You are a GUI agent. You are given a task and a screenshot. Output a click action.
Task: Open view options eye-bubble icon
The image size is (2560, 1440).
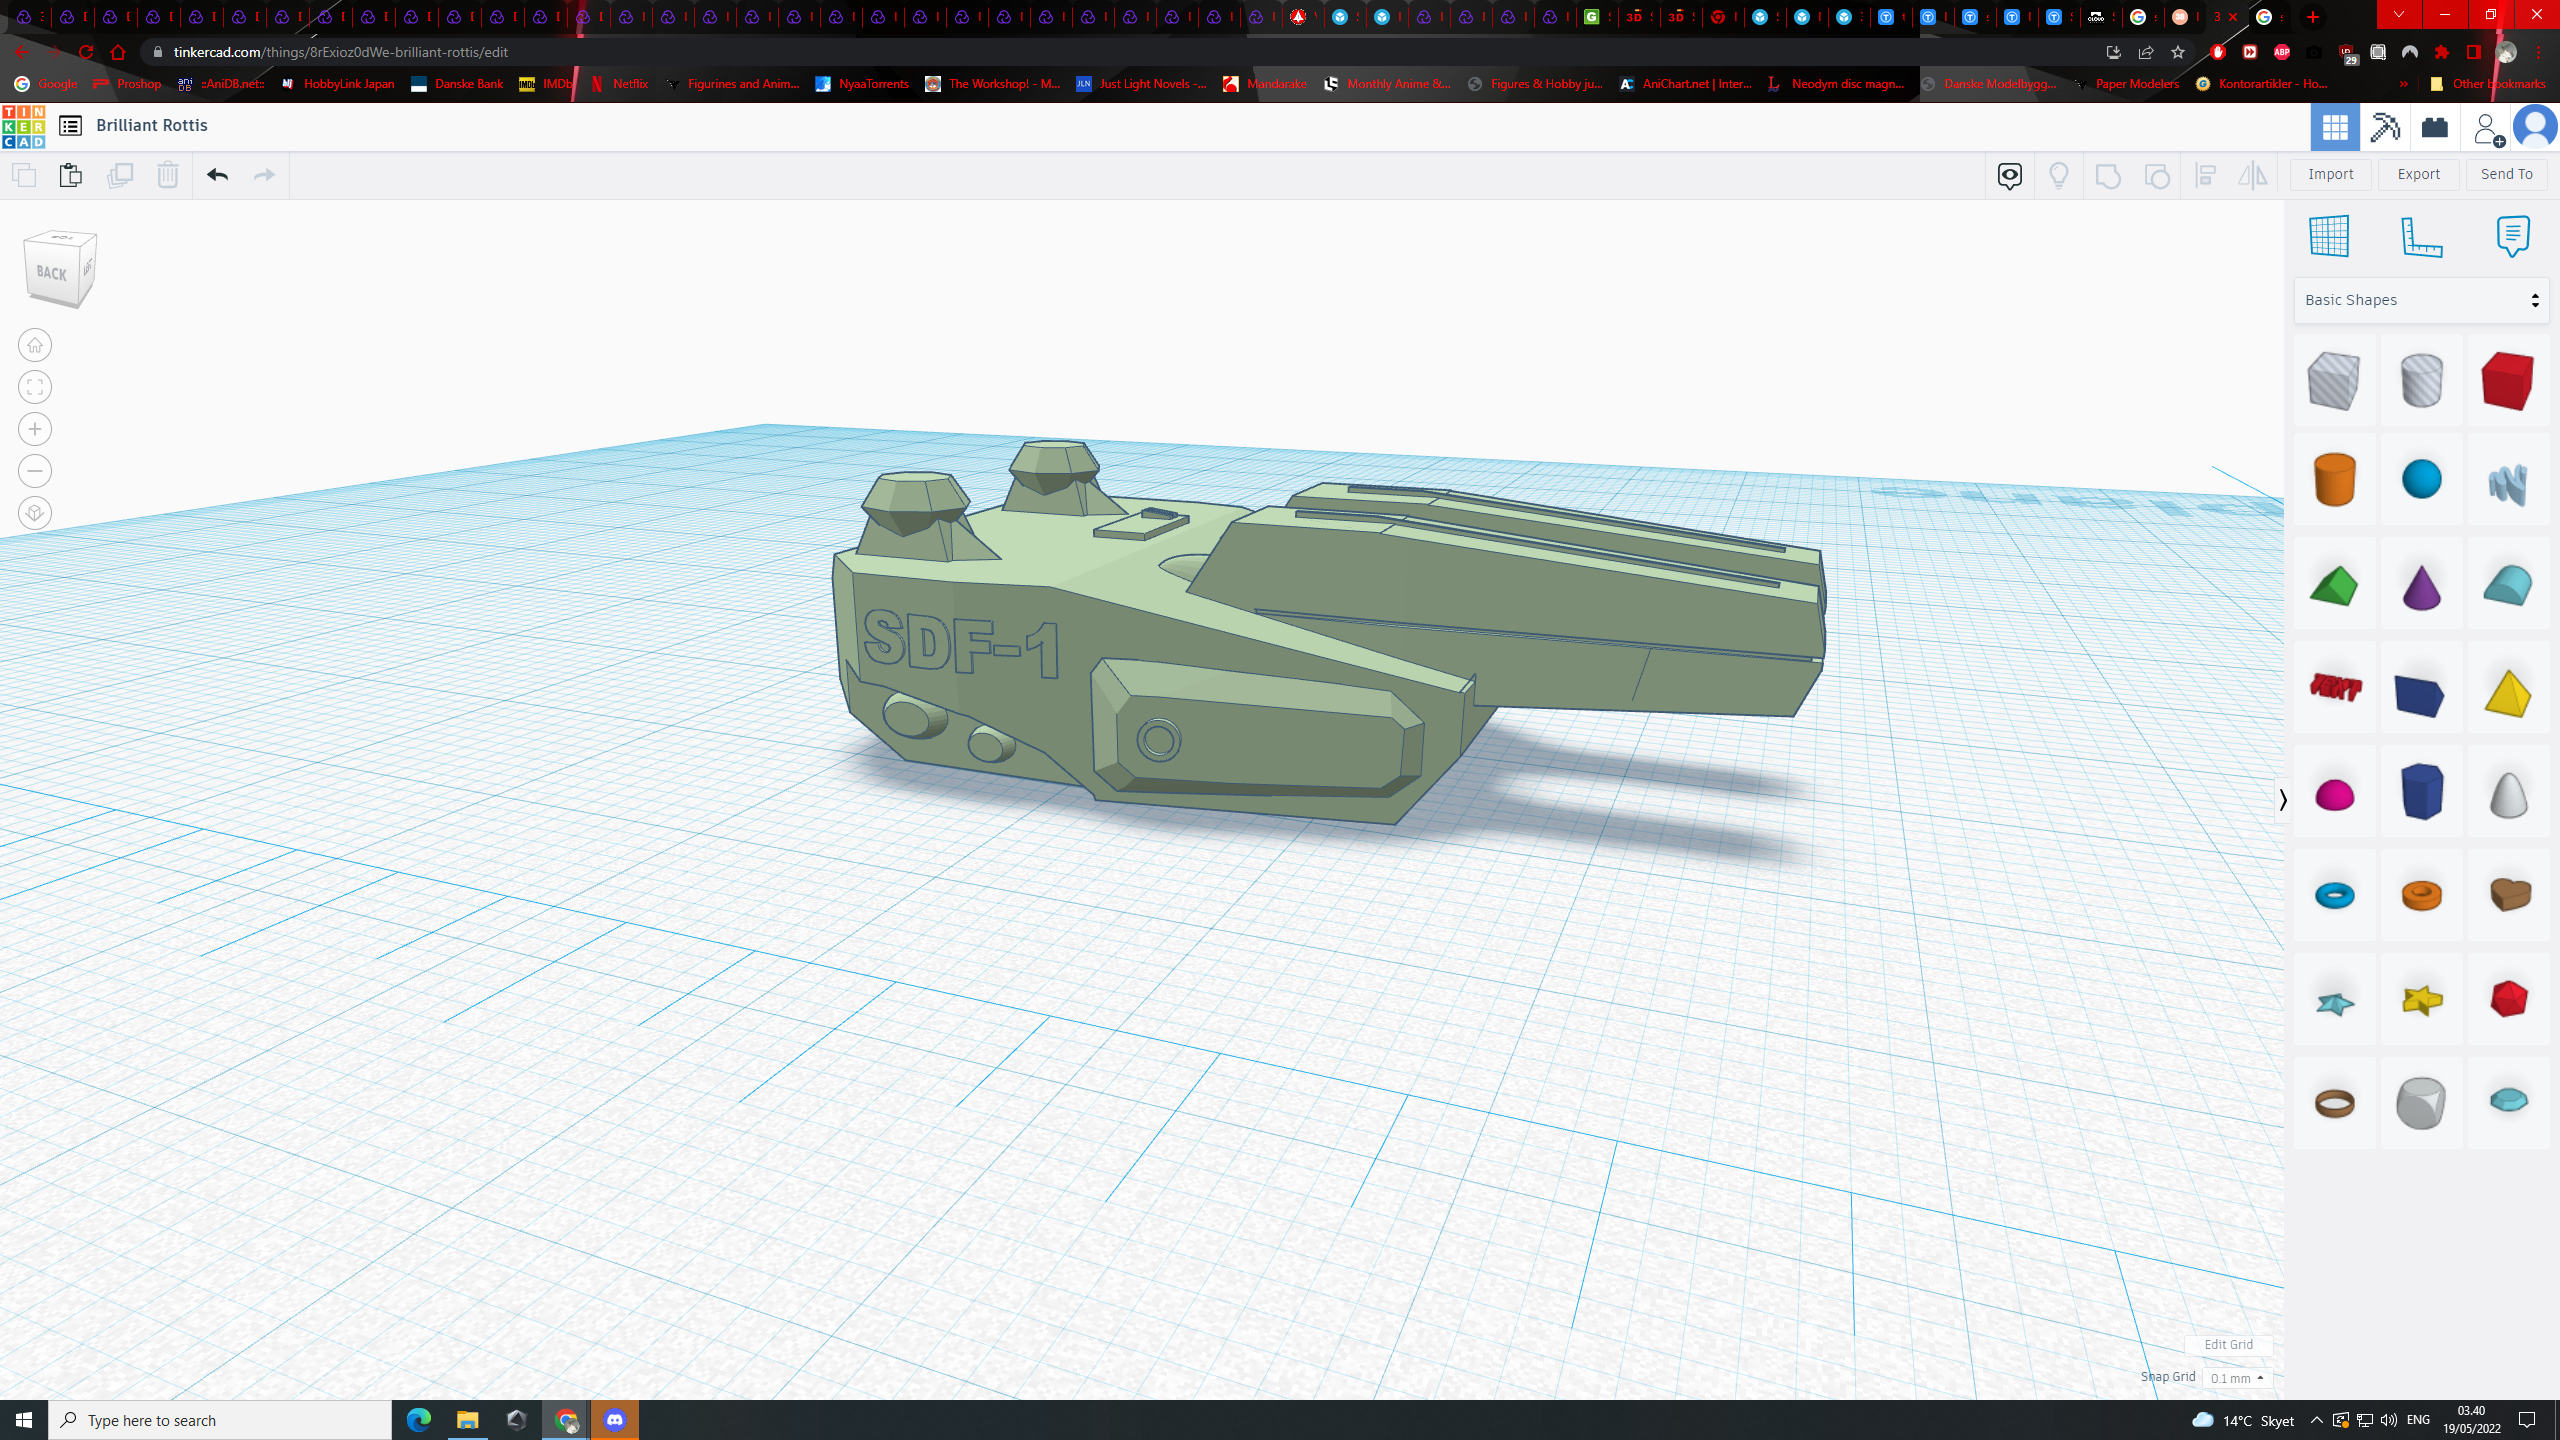point(2010,176)
